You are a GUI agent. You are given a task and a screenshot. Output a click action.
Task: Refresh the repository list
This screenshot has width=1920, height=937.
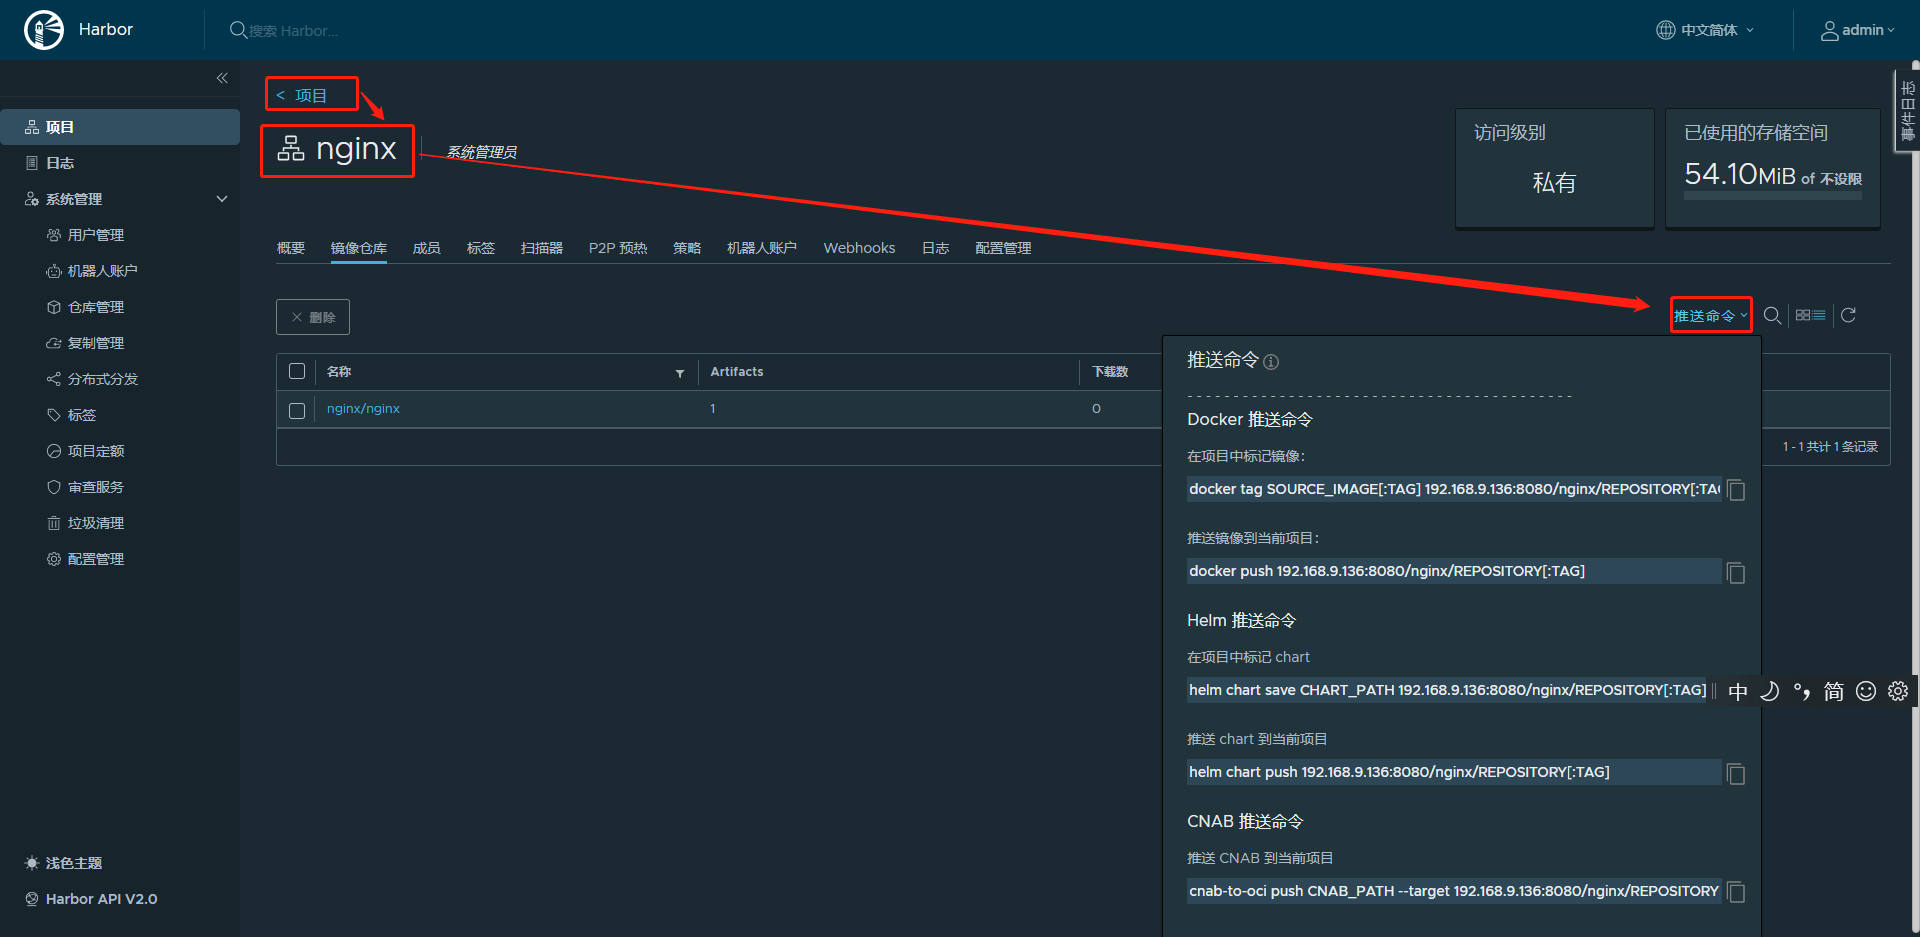click(x=1848, y=315)
